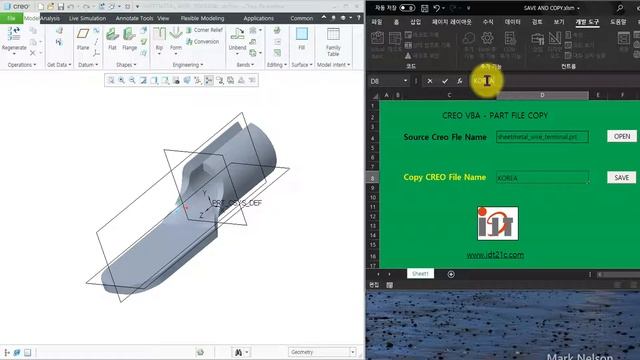Open the Family Table tool

point(333,42)
